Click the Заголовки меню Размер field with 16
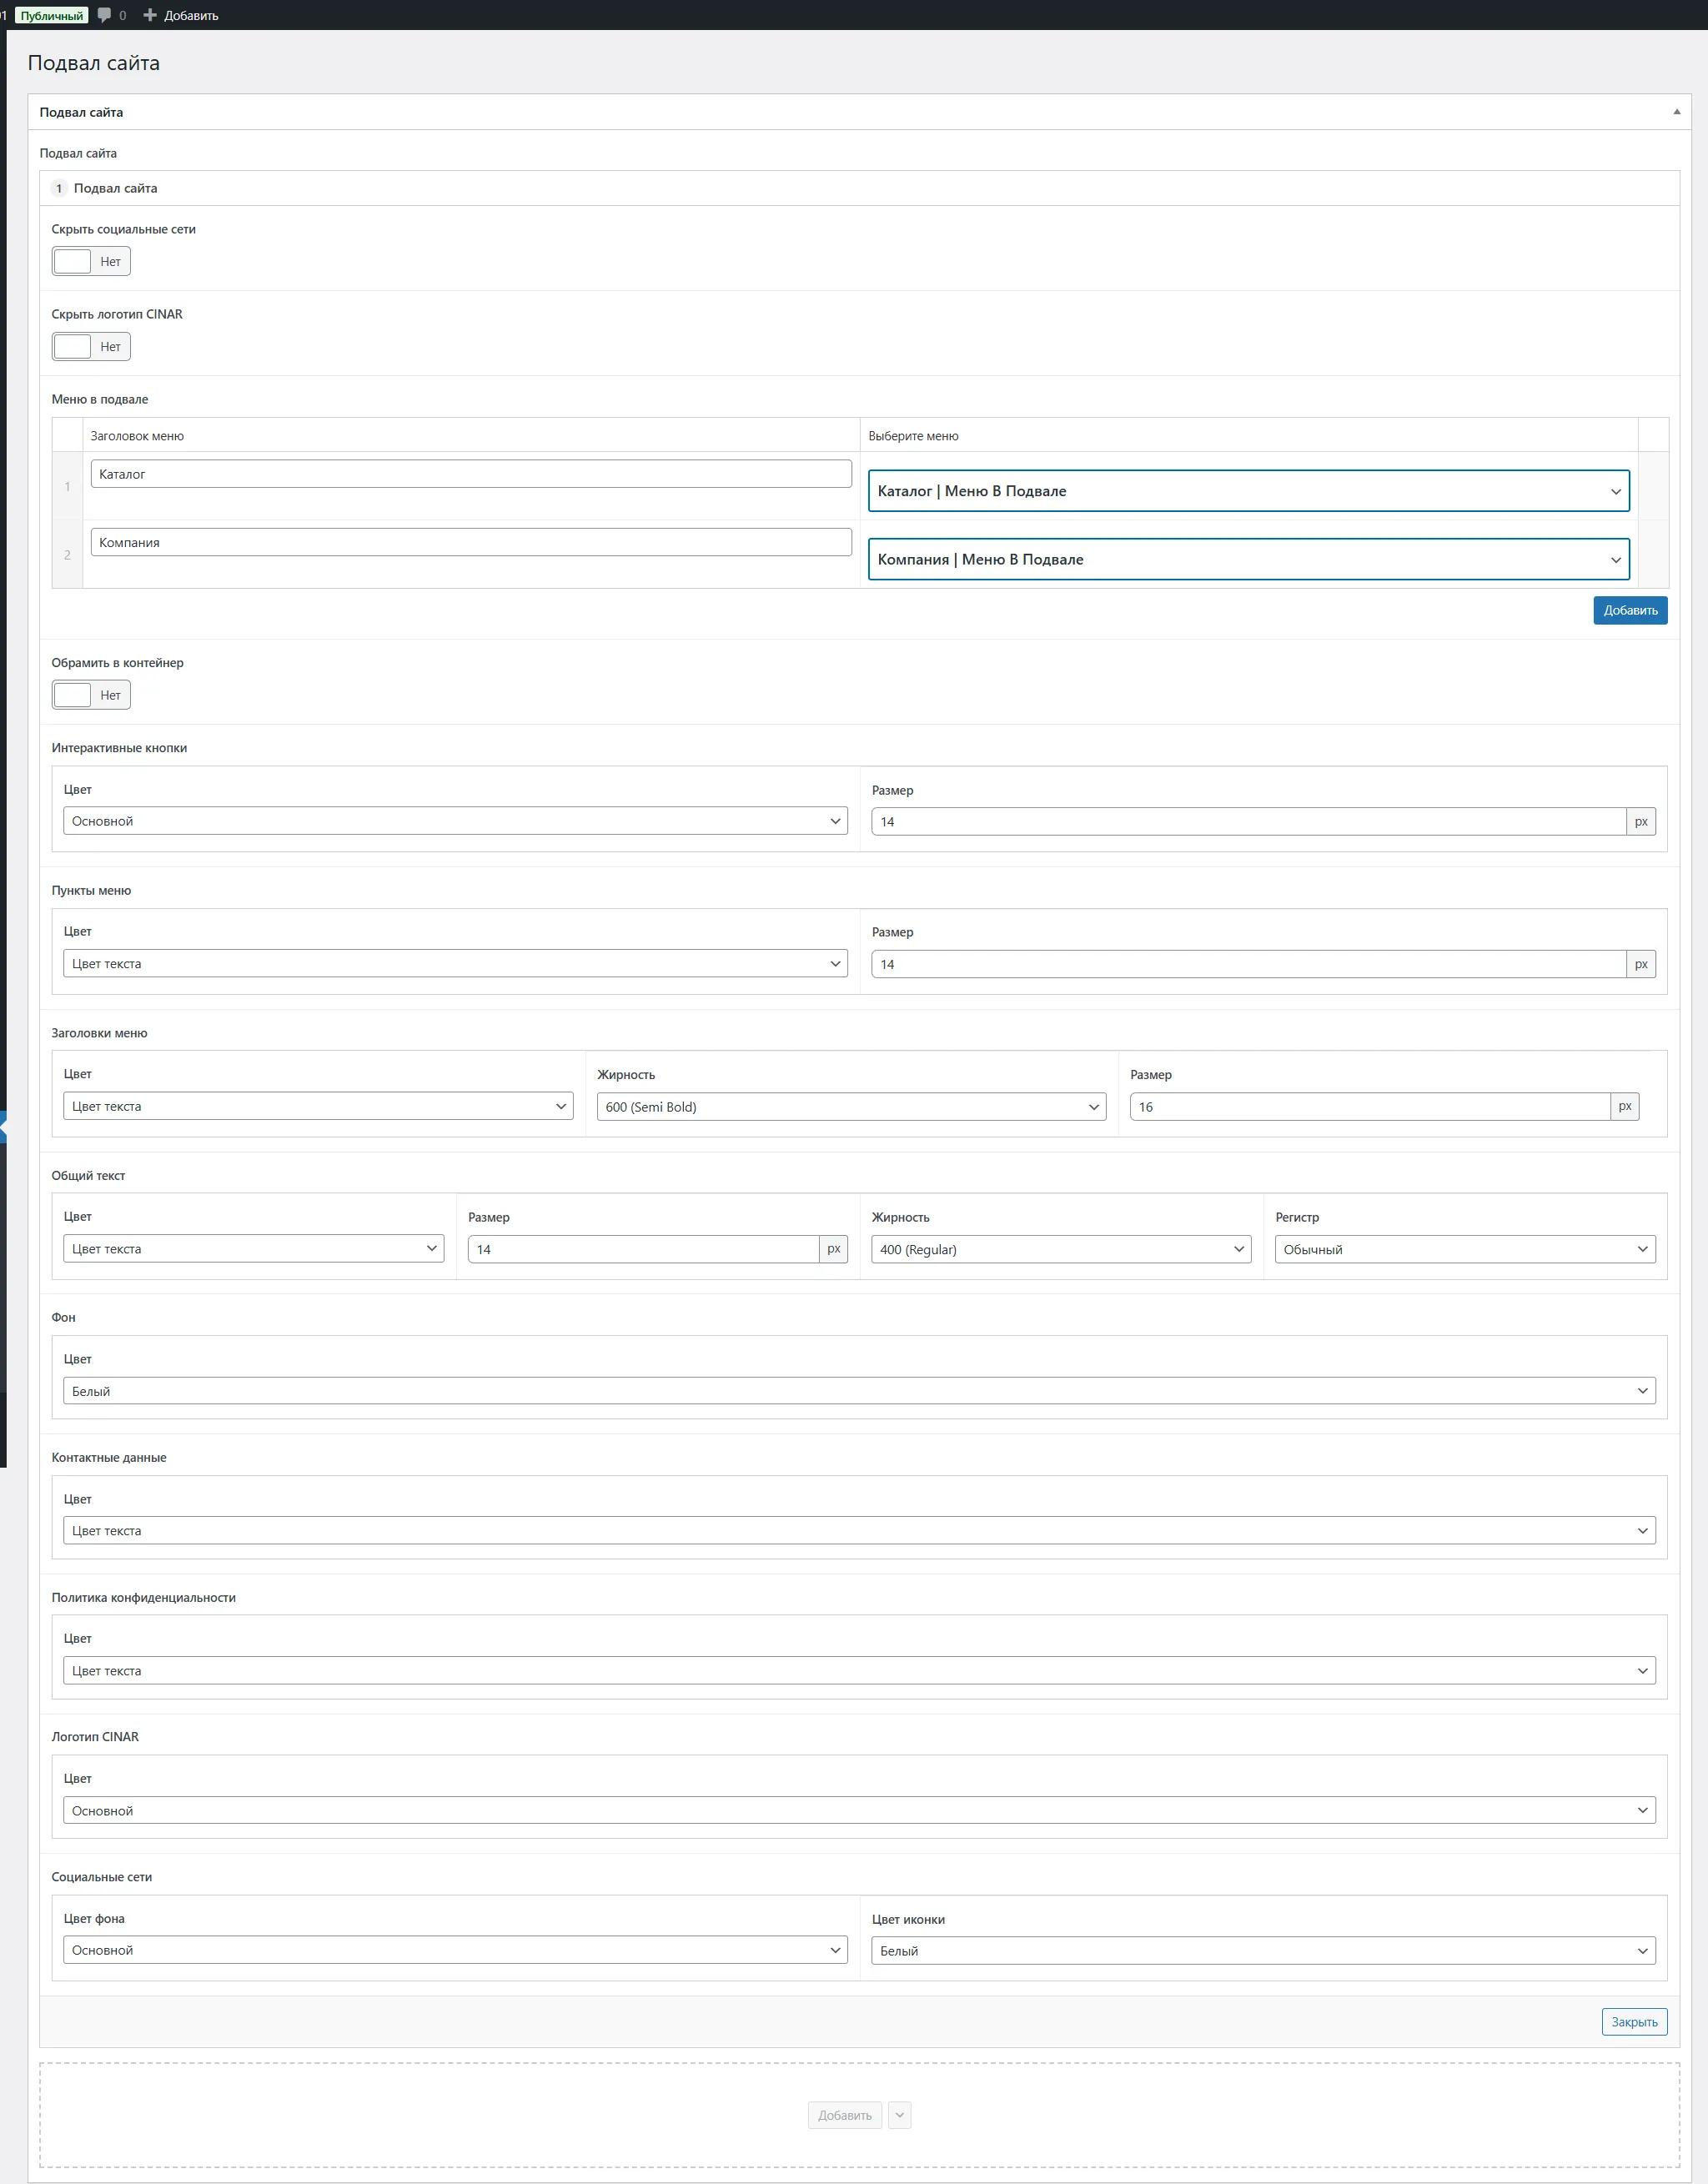 tap(1369, 1107)
